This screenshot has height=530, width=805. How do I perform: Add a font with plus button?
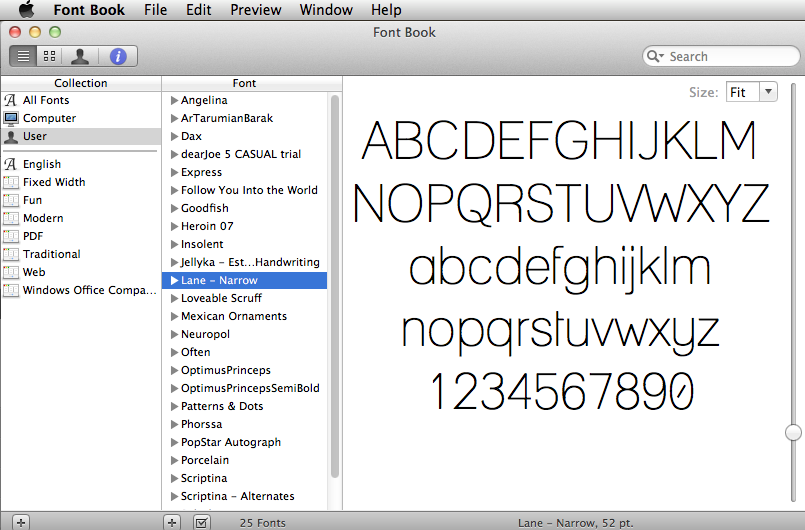171,522
